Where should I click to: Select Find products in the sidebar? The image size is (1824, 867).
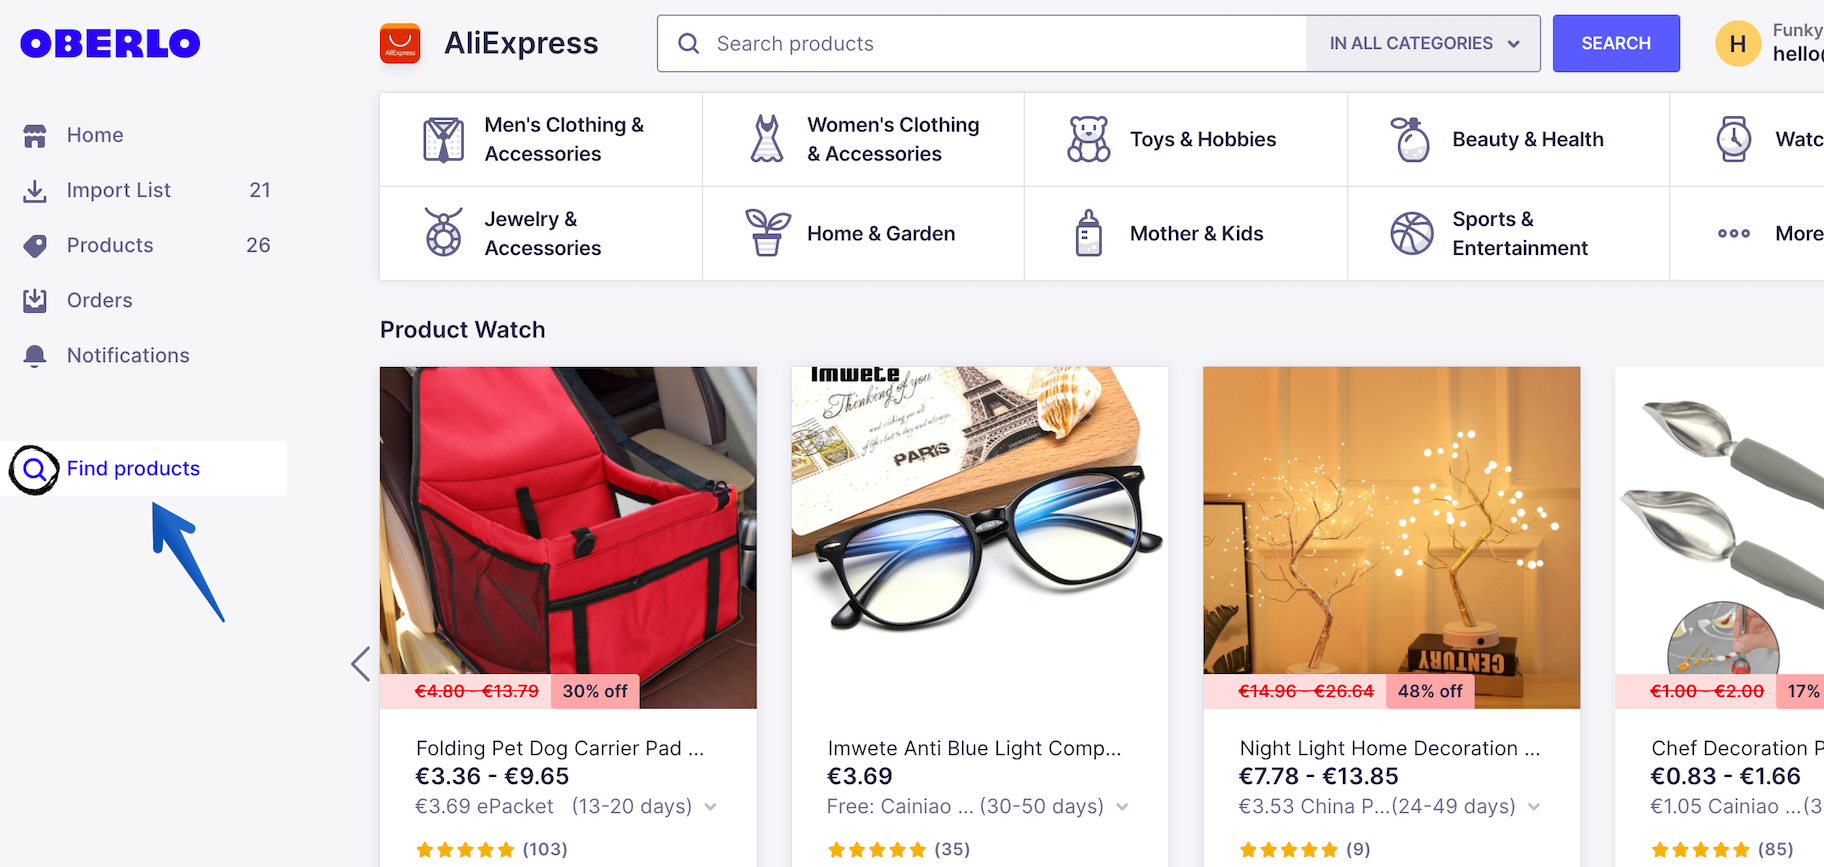coord(133,468)
